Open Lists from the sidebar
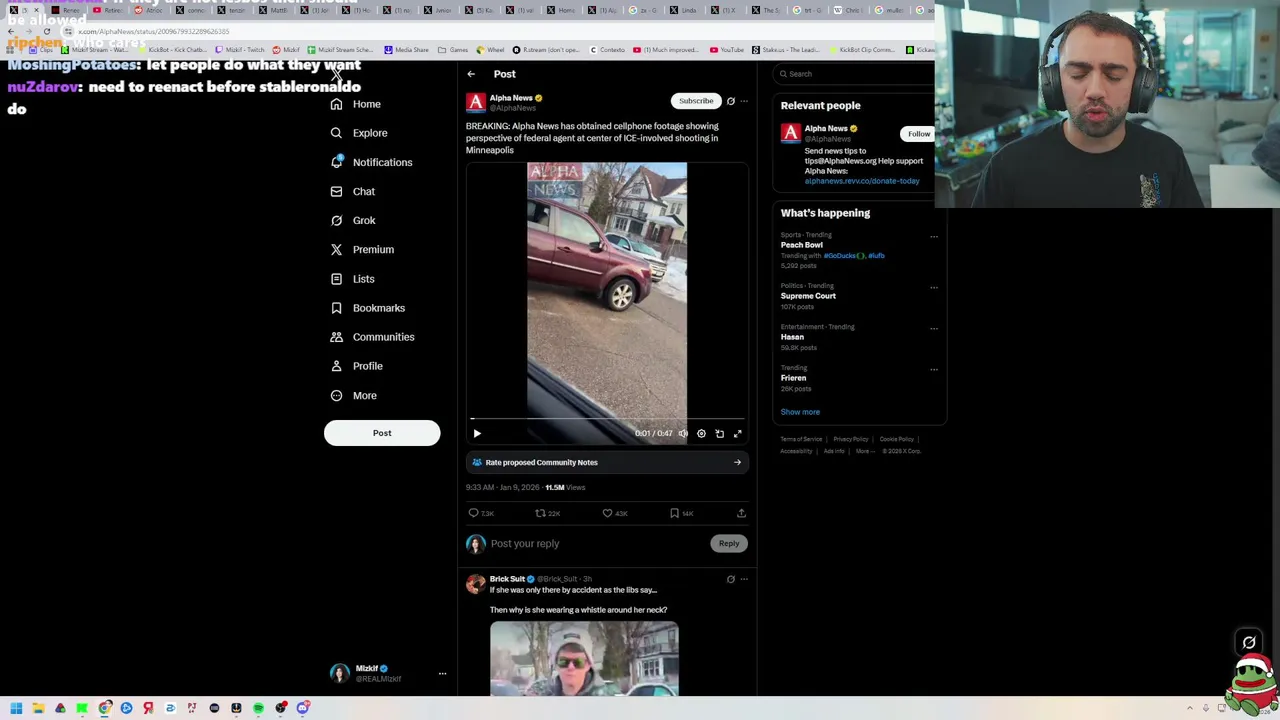 point(352,279)
